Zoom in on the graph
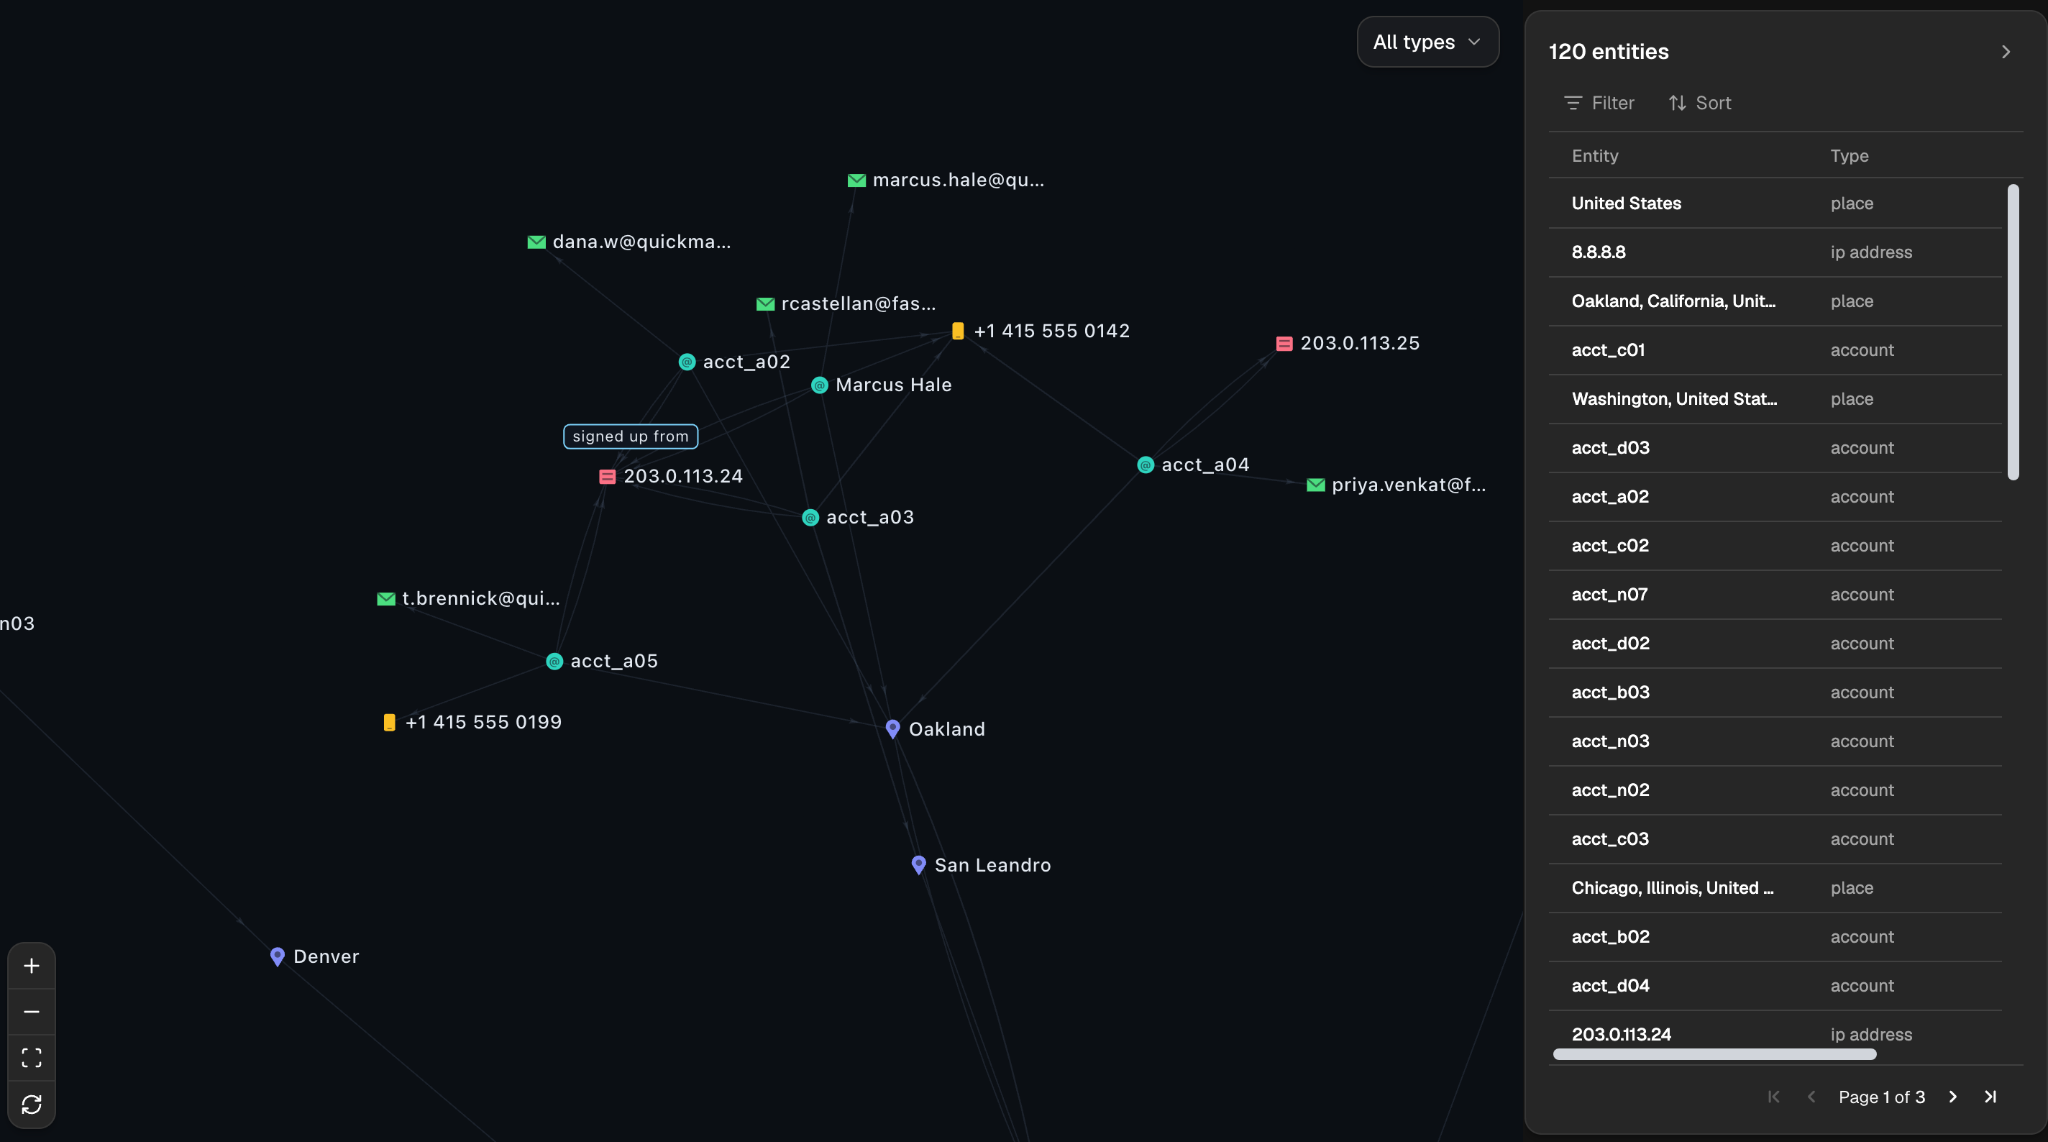 pos(32,966)
